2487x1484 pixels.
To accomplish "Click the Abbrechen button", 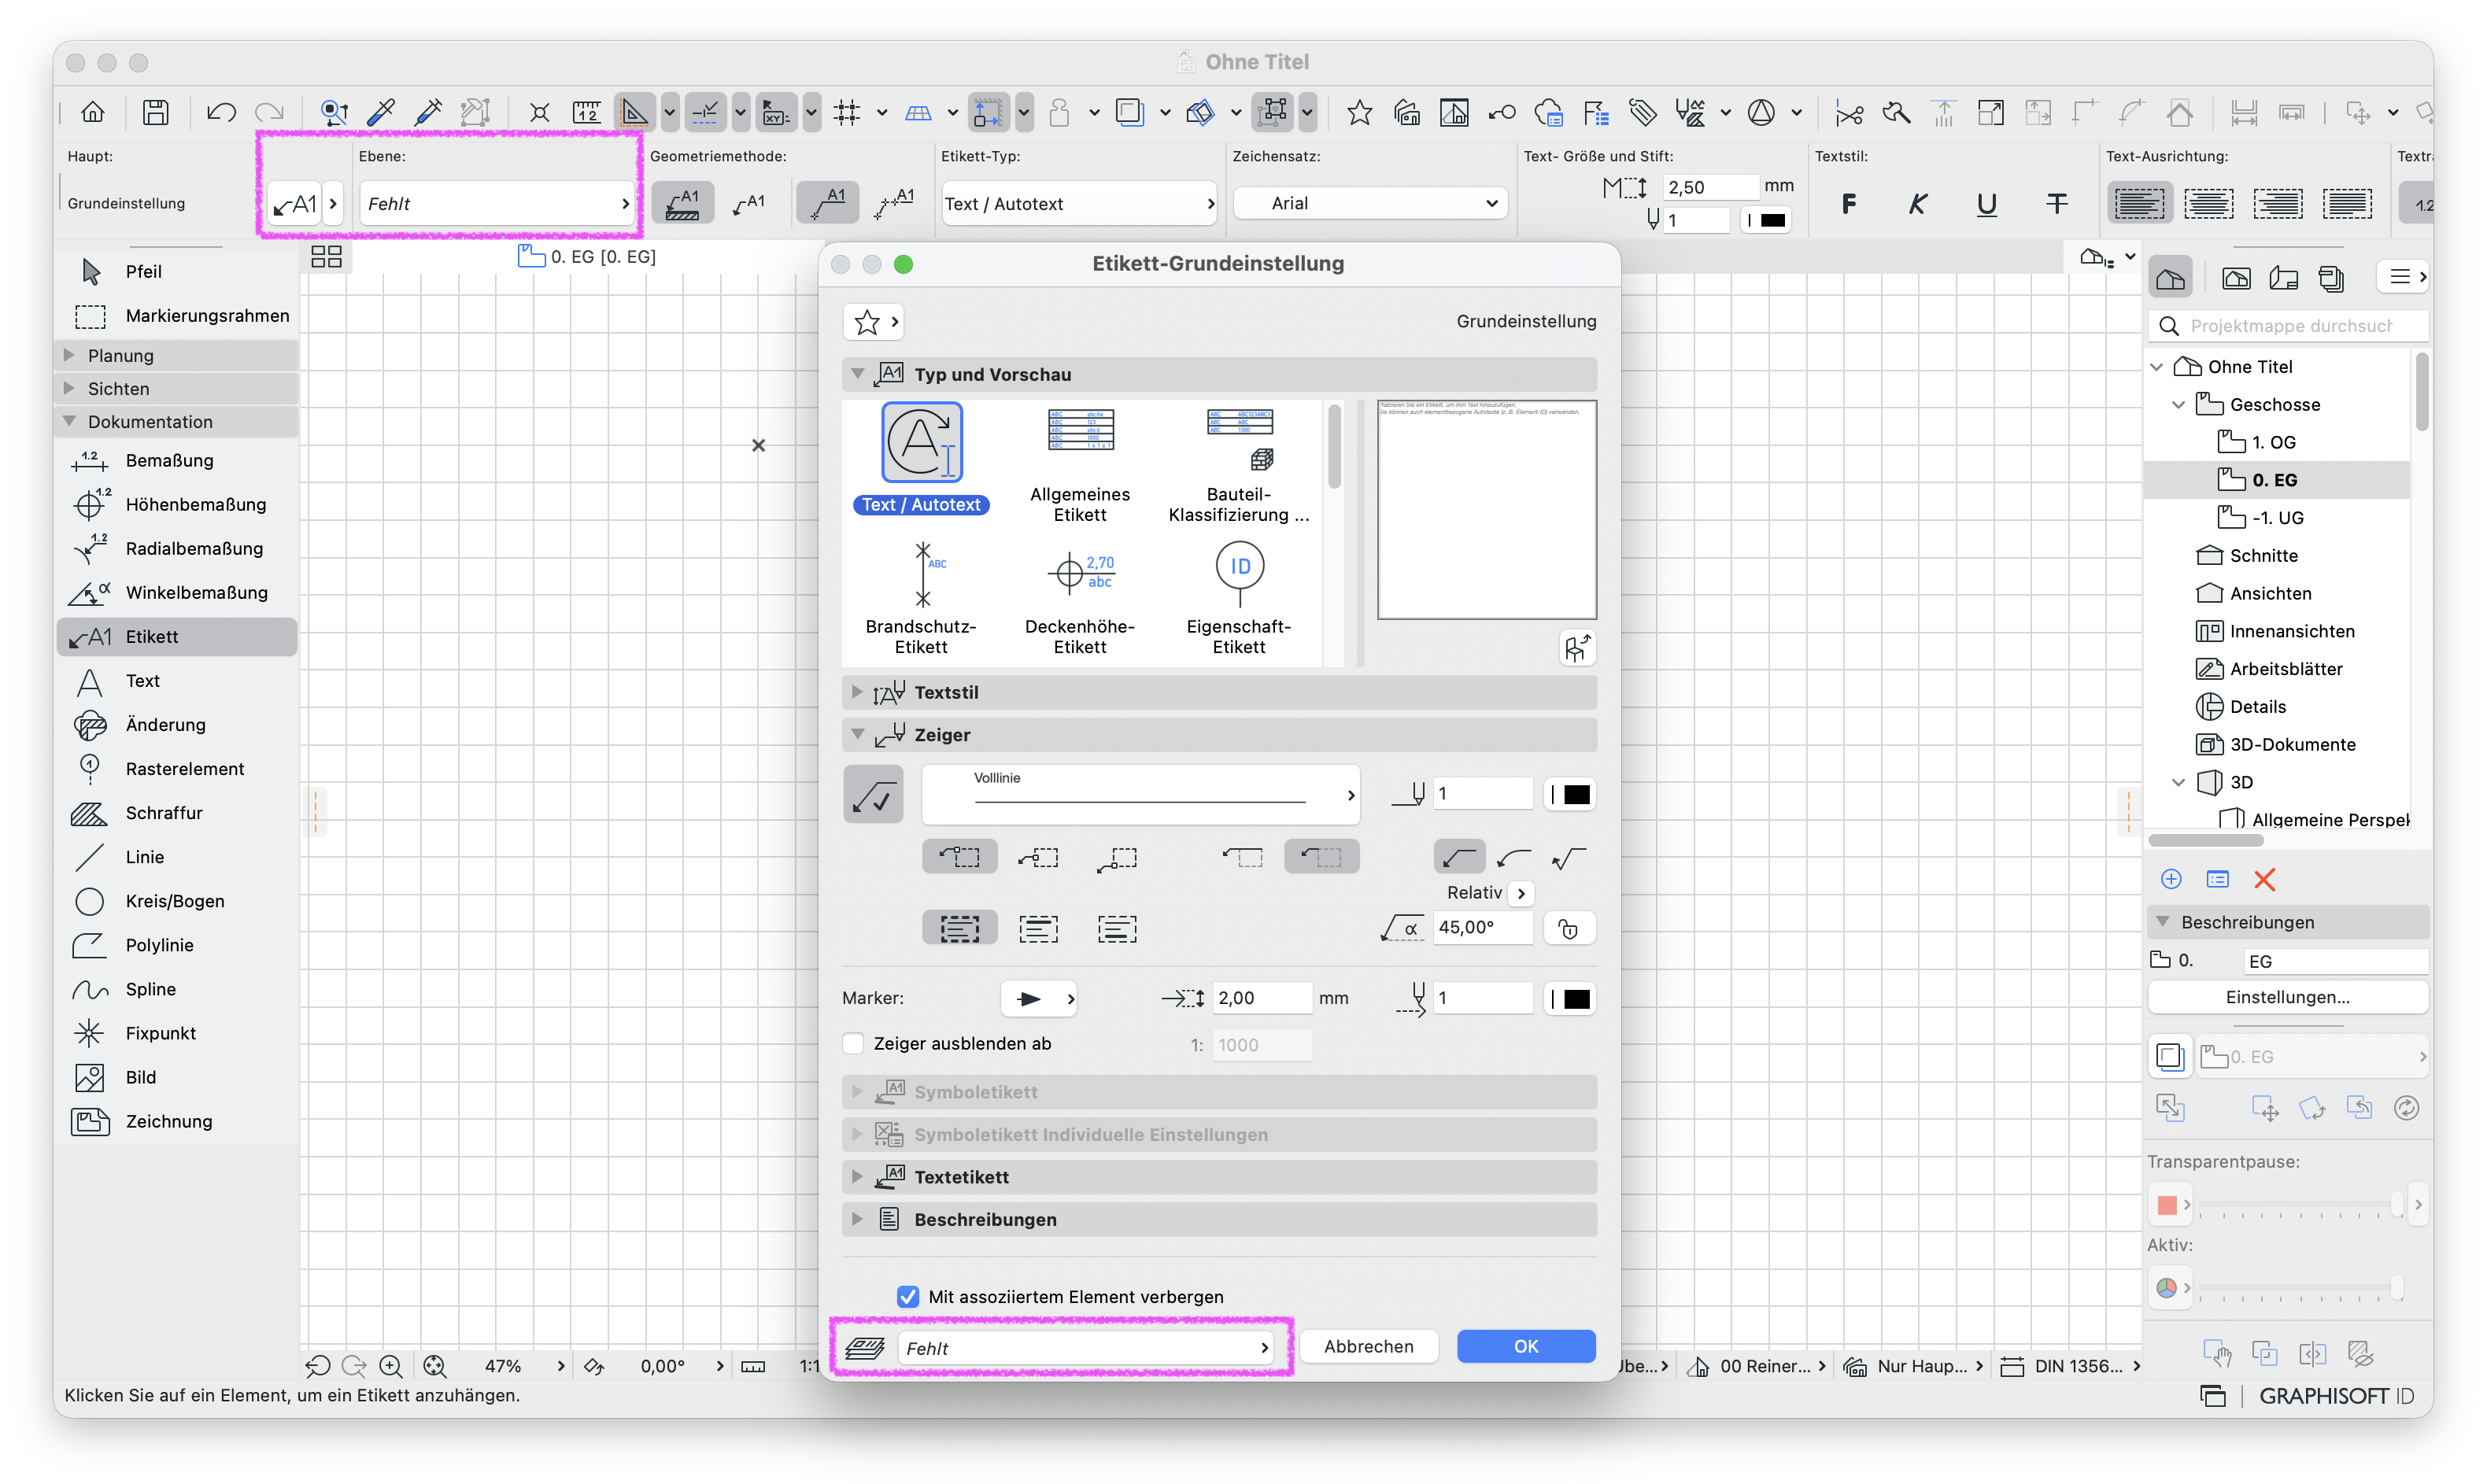I will click(1368, 1346).
